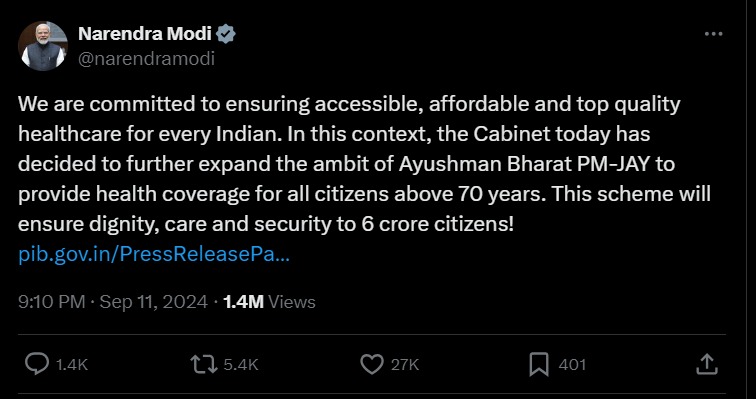The image size is (756, 399).
Task: Click the 1.4K replies count
Action: [72, 365]
